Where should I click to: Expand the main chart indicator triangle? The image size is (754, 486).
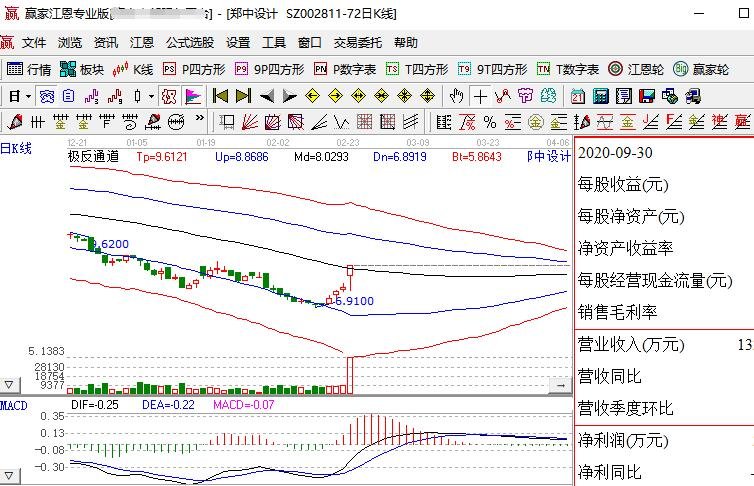pyautogui.click(x=9, y=385)
